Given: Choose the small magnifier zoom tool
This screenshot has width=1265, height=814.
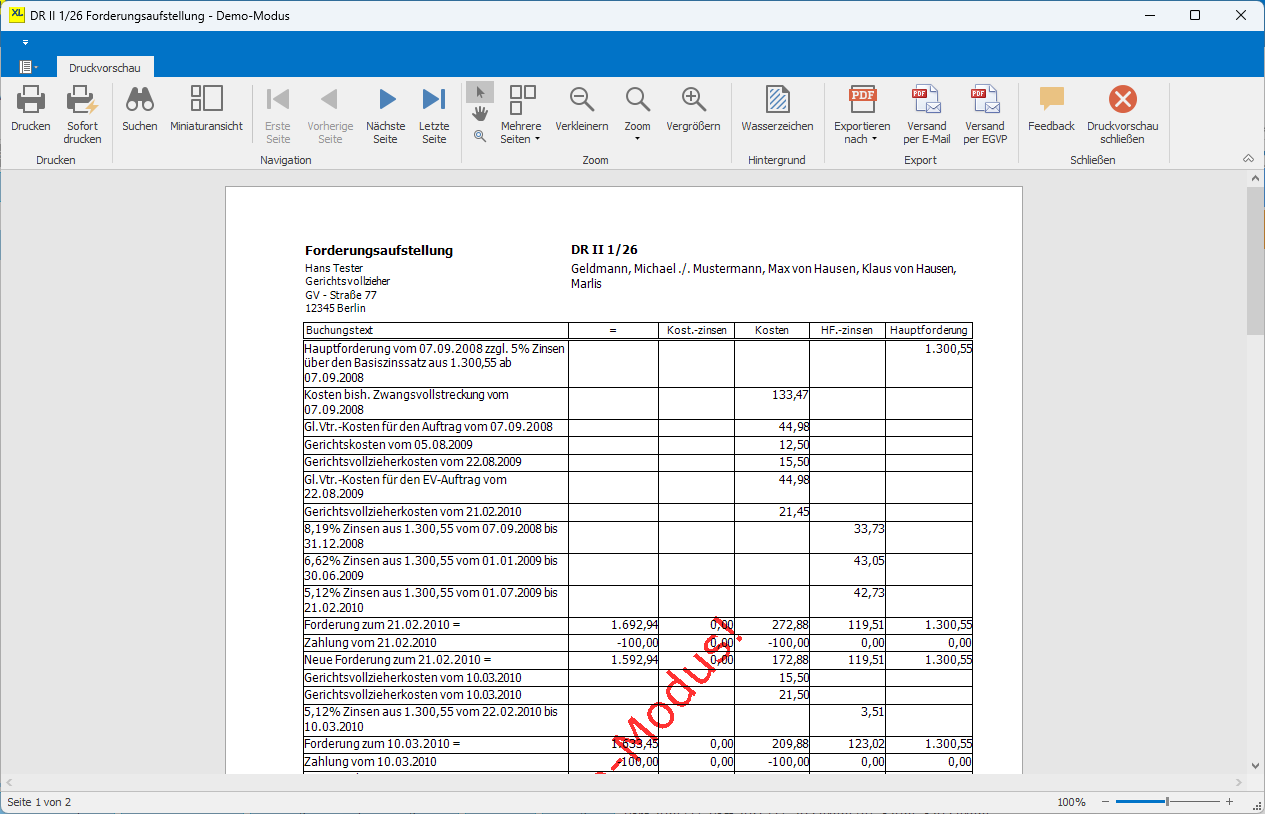Looking at the screenshot, I should click(480, 136).
